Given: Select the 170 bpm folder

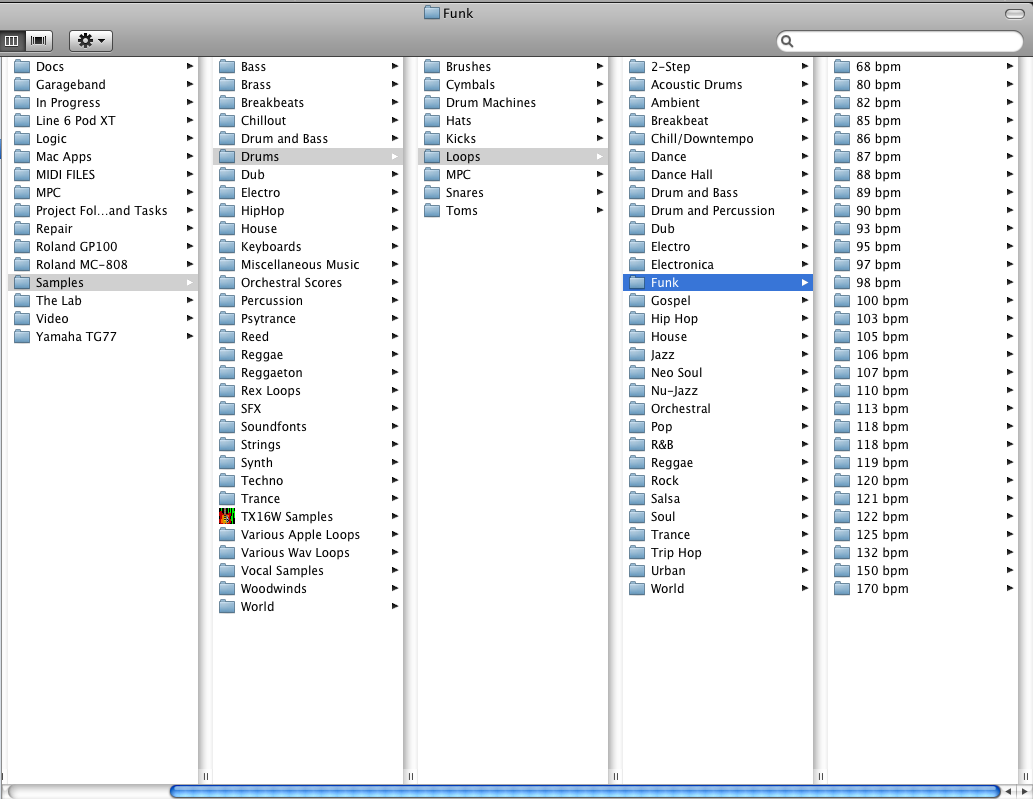Looking at the screenshot, I should point(881,589).
